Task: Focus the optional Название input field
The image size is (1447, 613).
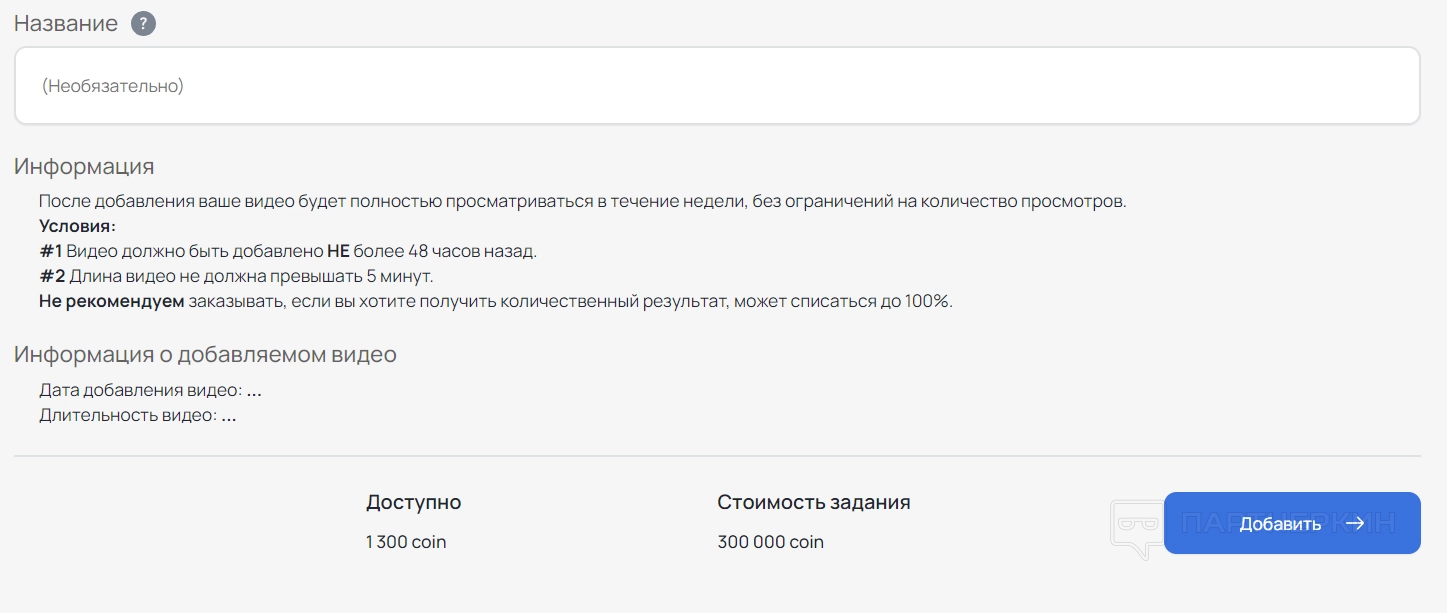Action: [716, 86]
